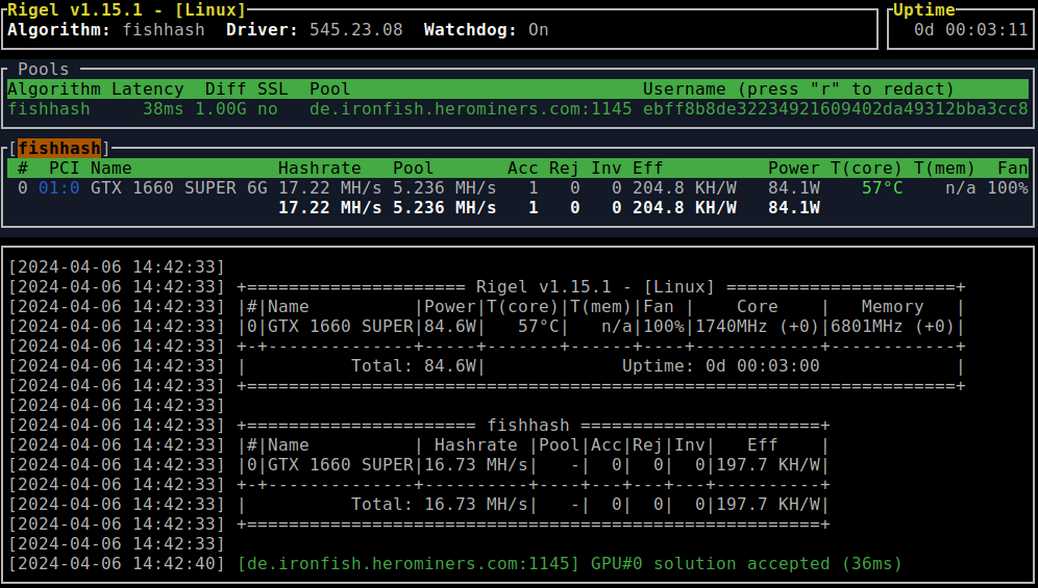Click the log banner Rigel v1.15.1 - [Linux]
Image resolution: width=1038 pixels, height=588 pixels.
[x=595, y=287]
